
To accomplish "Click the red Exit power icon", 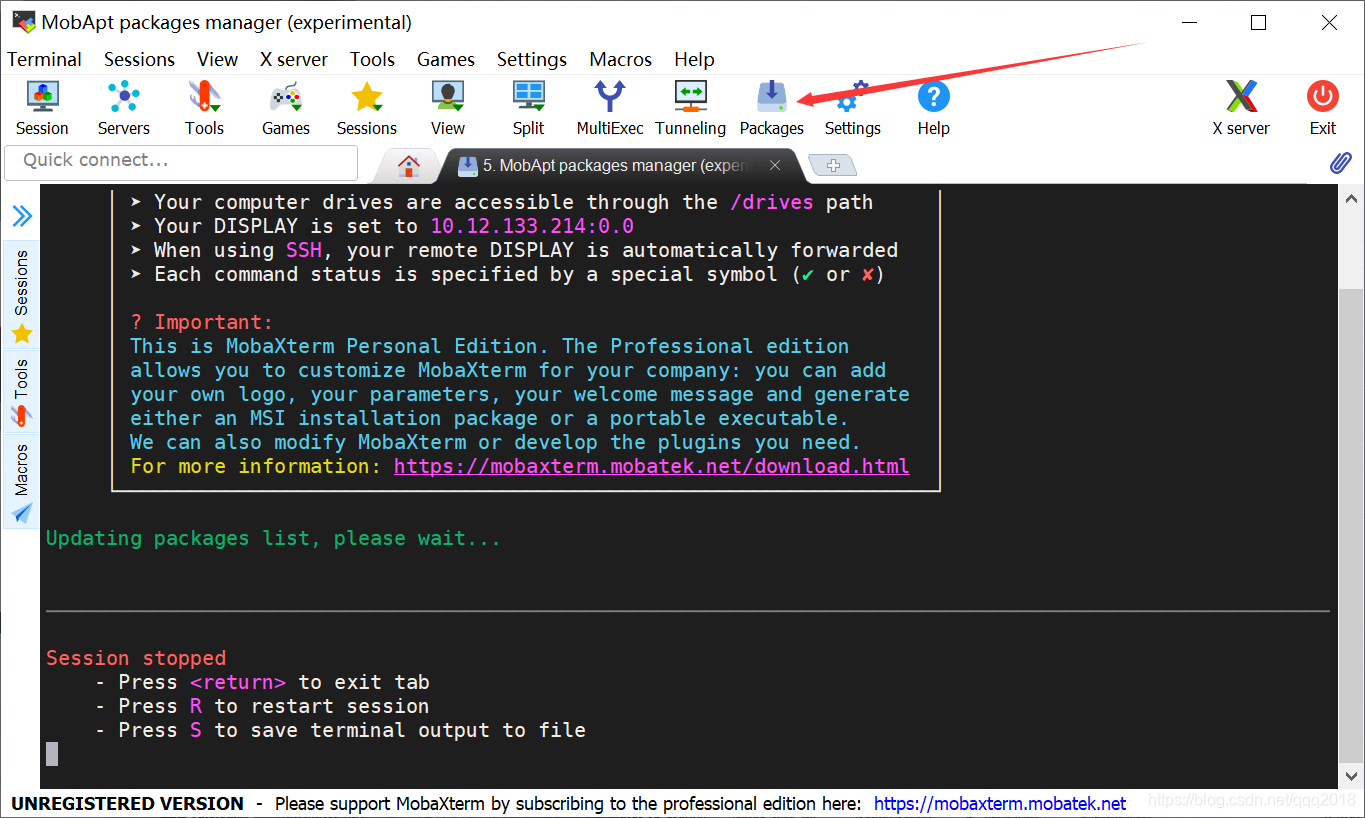I will [x=1323, y=108].
